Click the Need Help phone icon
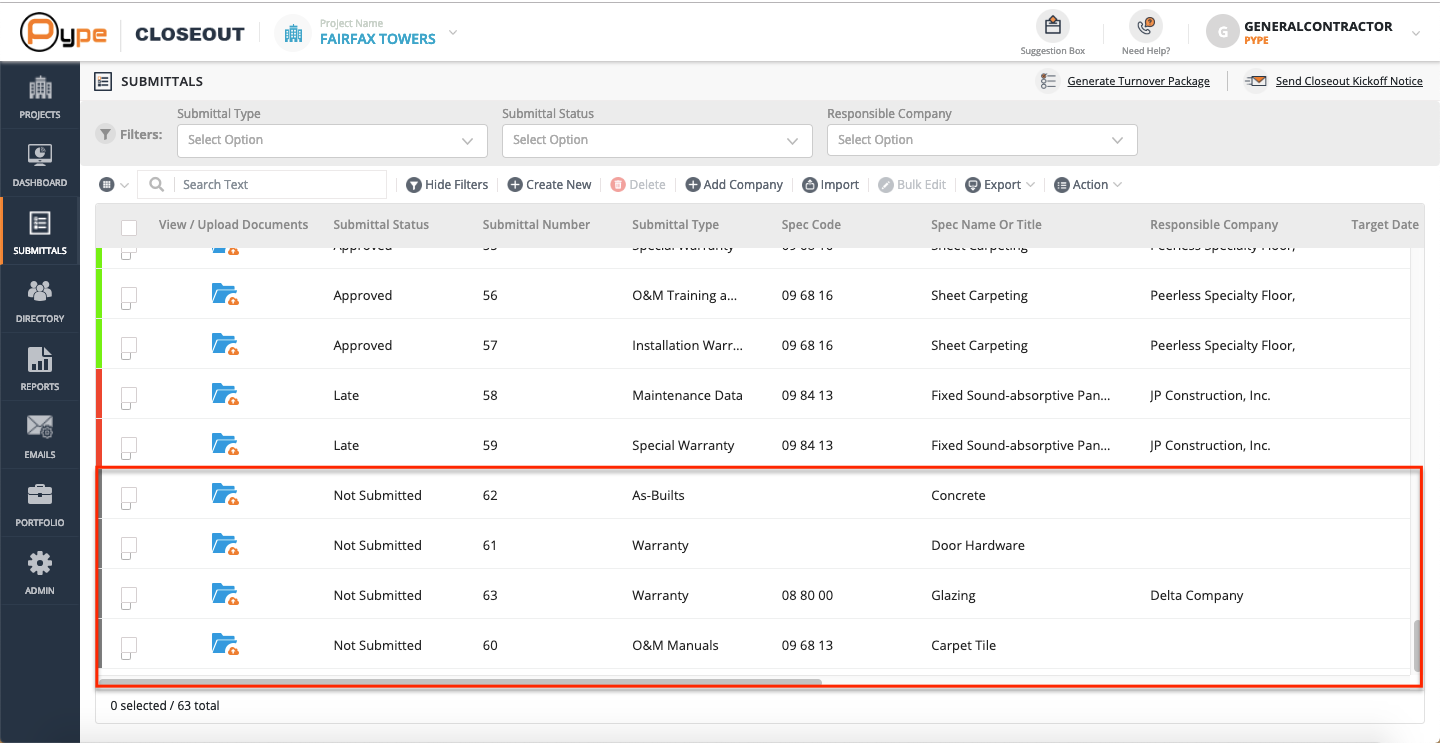This screenshot has height=743, width=1440. point(1145,26)
